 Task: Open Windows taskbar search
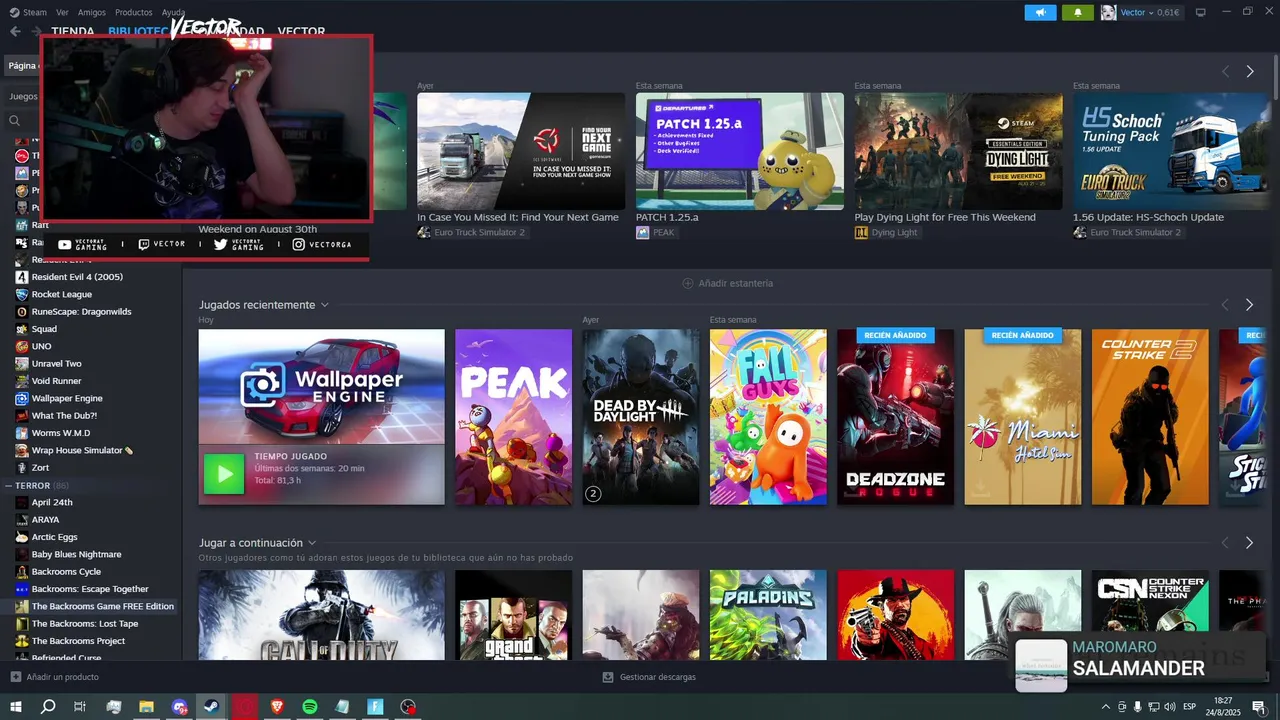(48, 707)
